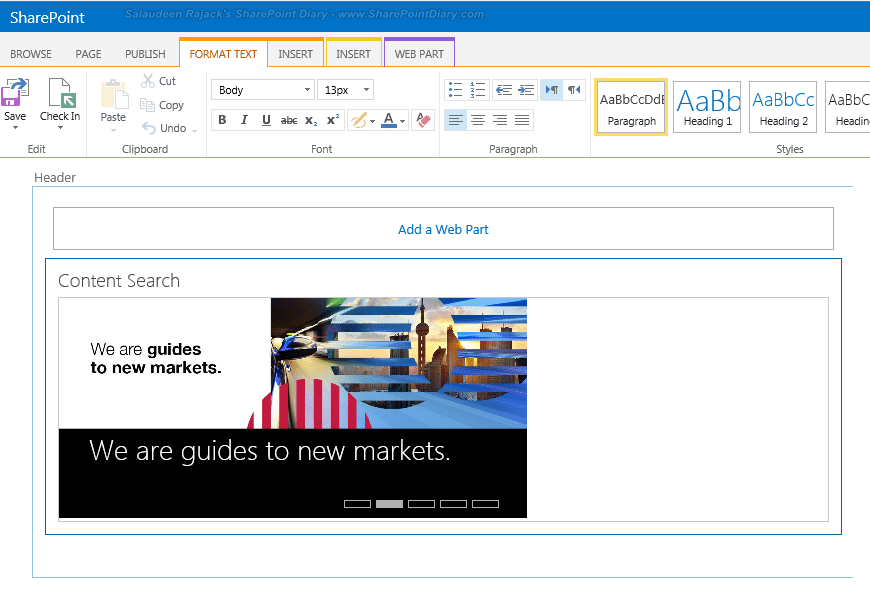870x597 pixels.
Task: Clear formatting with the eraser icon
Action: pyautogui.click(x=423, y=119)
